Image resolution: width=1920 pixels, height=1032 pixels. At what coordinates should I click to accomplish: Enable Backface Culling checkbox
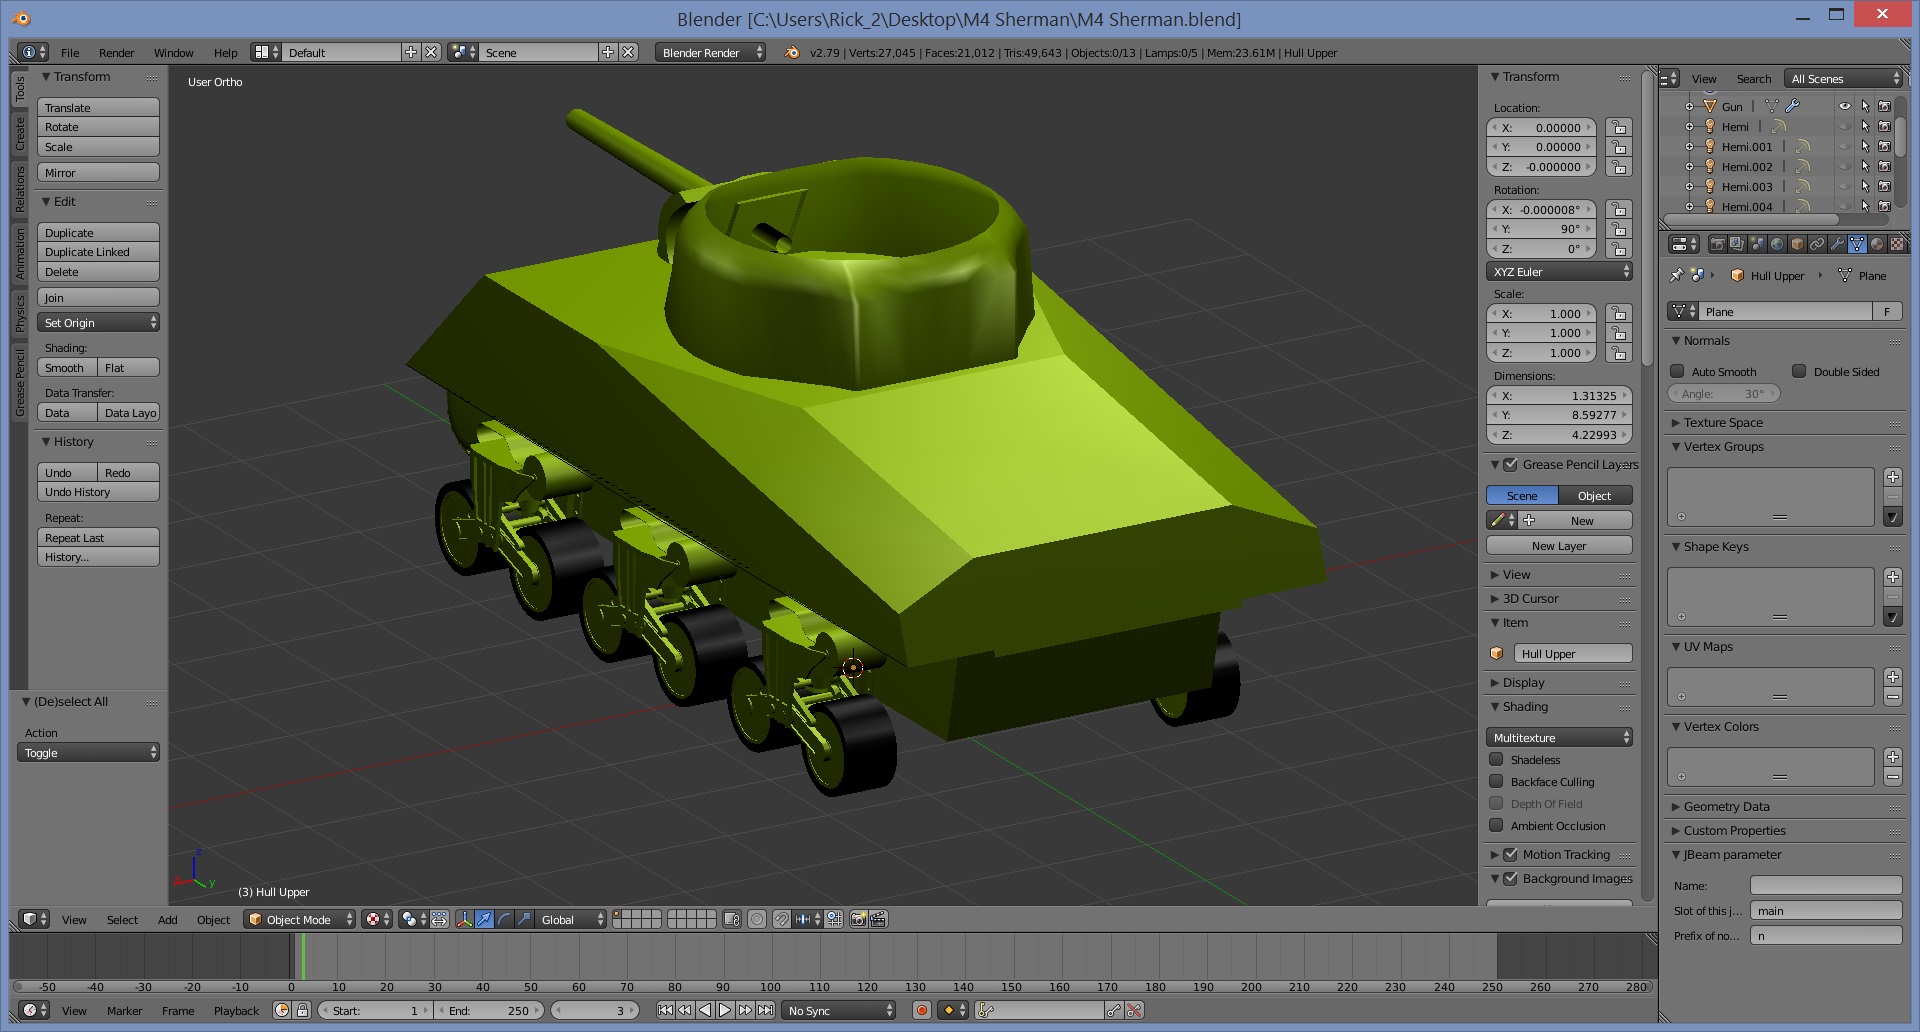(x=1496, y=781)
